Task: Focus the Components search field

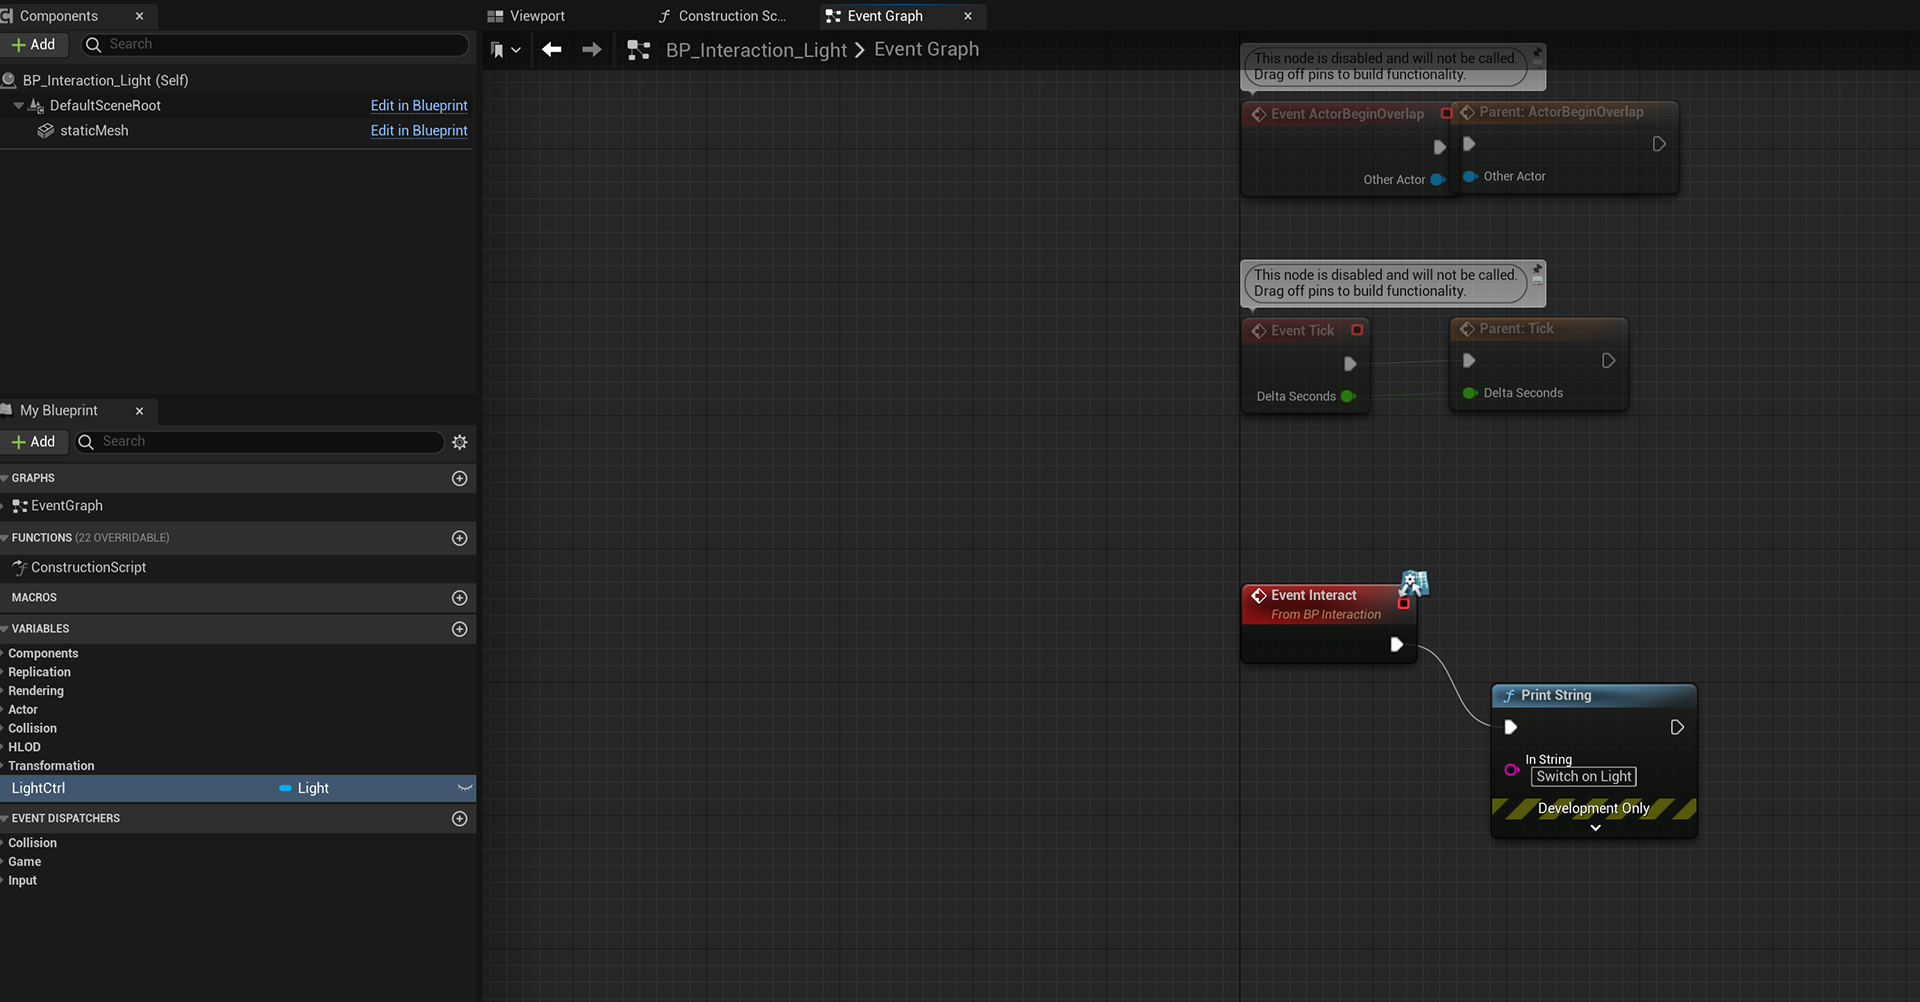Action: pyautogui.click(x=276, y=45)
